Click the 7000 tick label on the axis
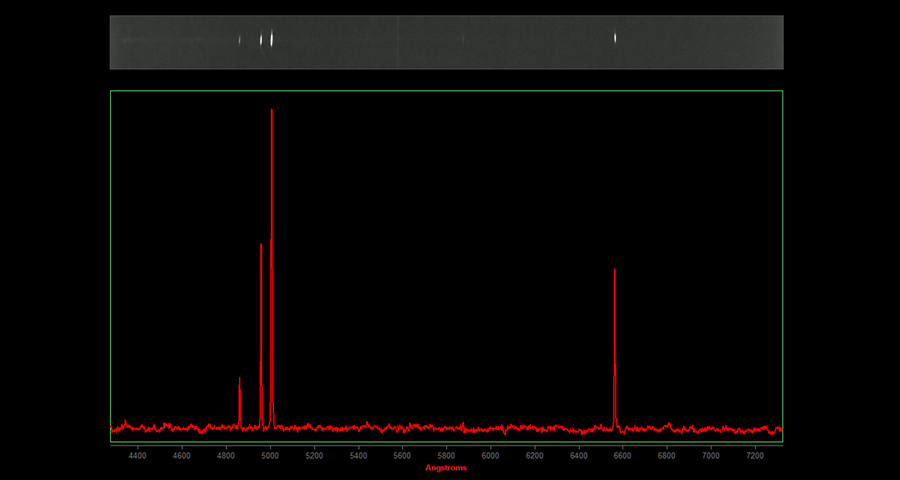Screen dimensions: 900x480 coord(710,455)
